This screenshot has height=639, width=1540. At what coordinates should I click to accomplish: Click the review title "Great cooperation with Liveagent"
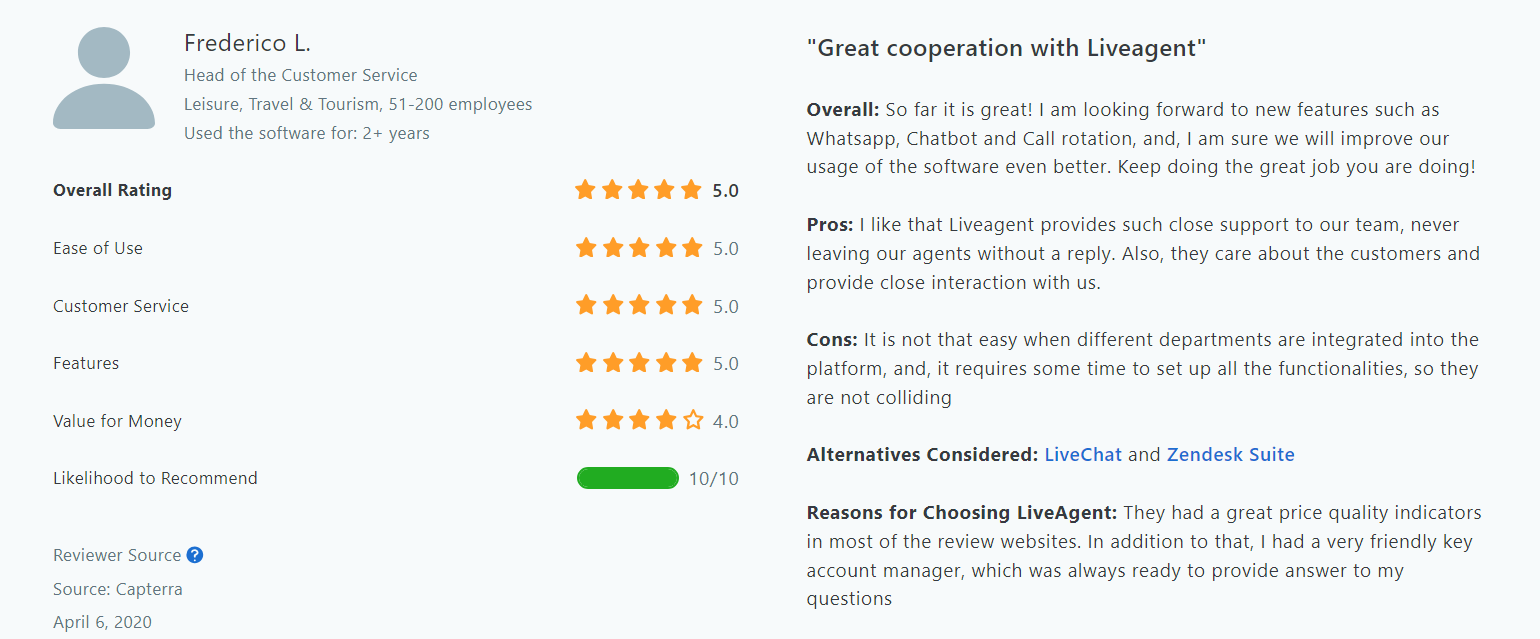click(1006, 48)
